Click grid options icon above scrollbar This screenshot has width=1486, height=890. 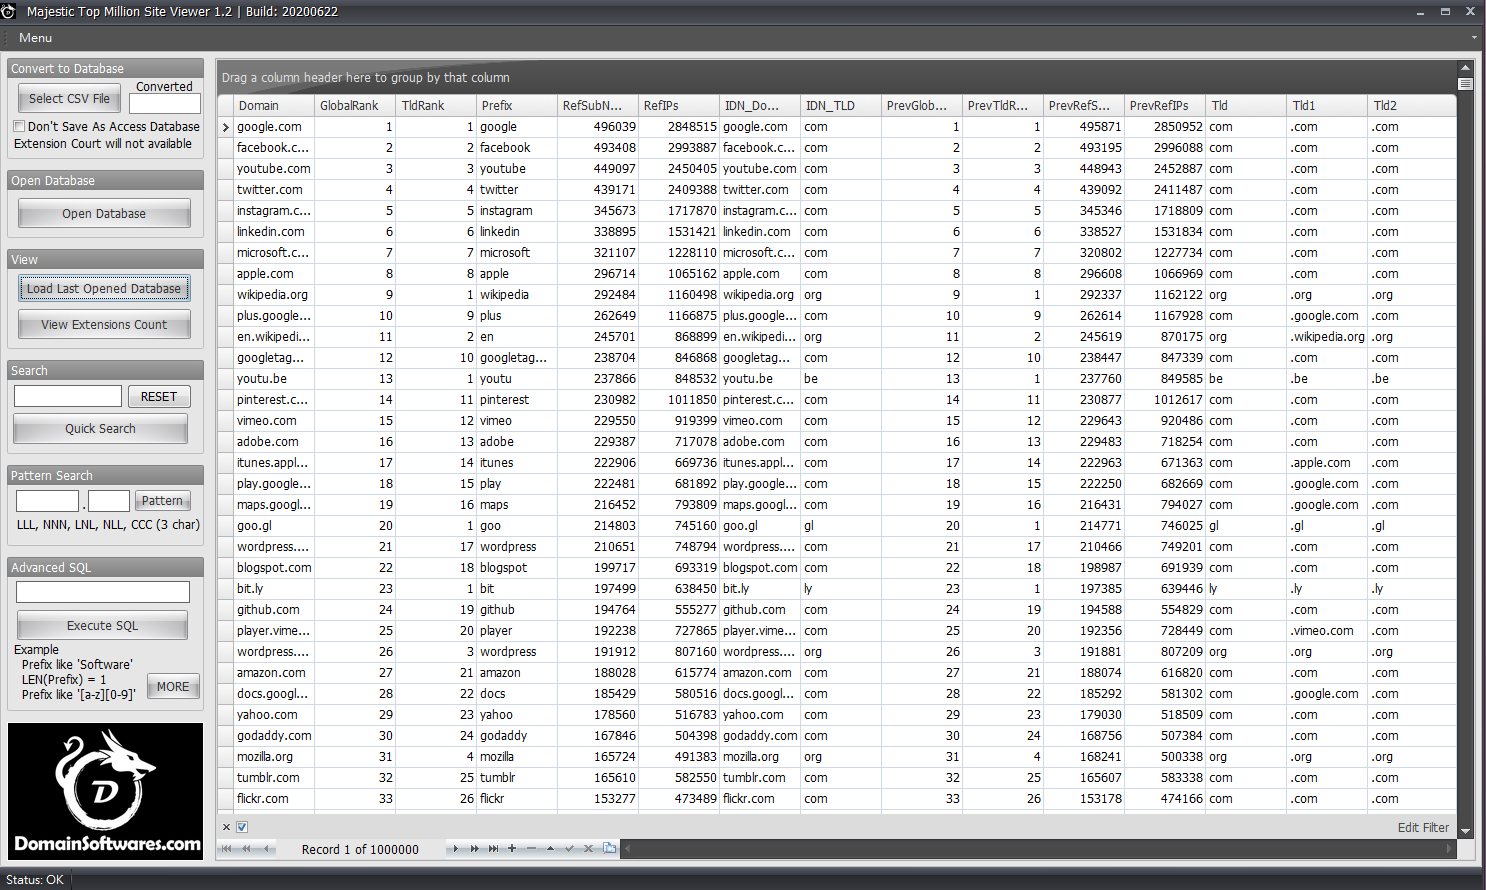click(1465, 84)
